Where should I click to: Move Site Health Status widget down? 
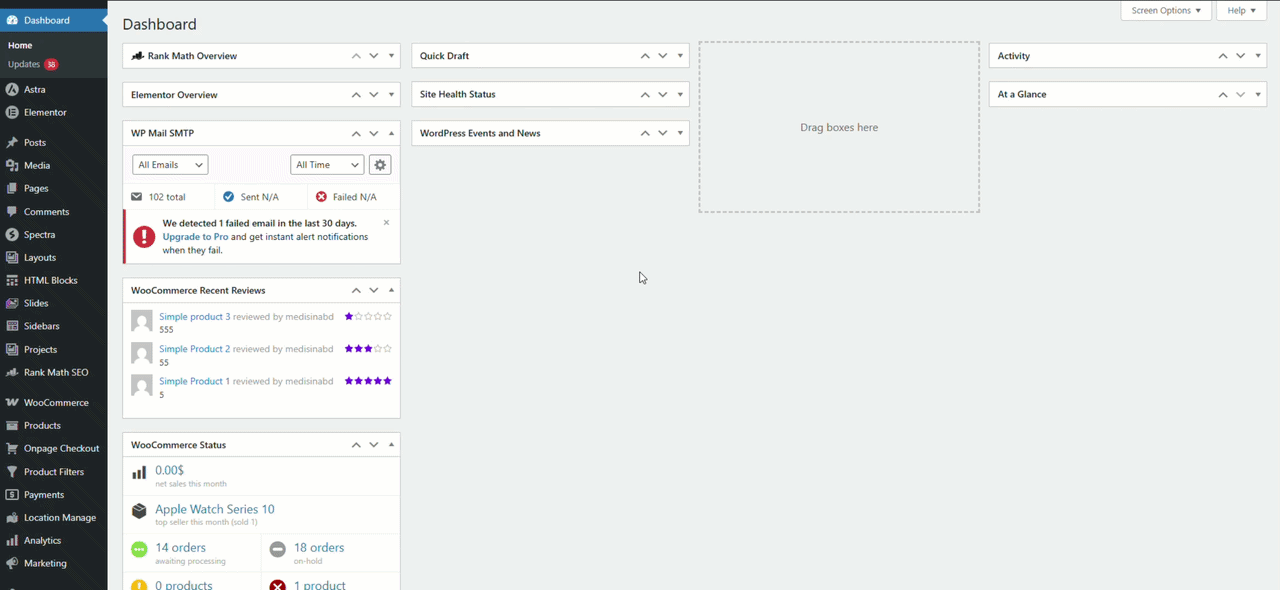pos(663,94)
